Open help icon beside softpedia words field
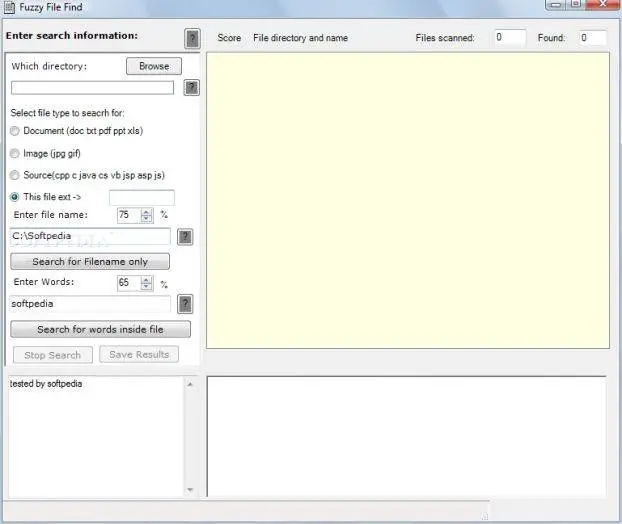The width and height of the screenshot is (622, 524). tap(185, 304)
